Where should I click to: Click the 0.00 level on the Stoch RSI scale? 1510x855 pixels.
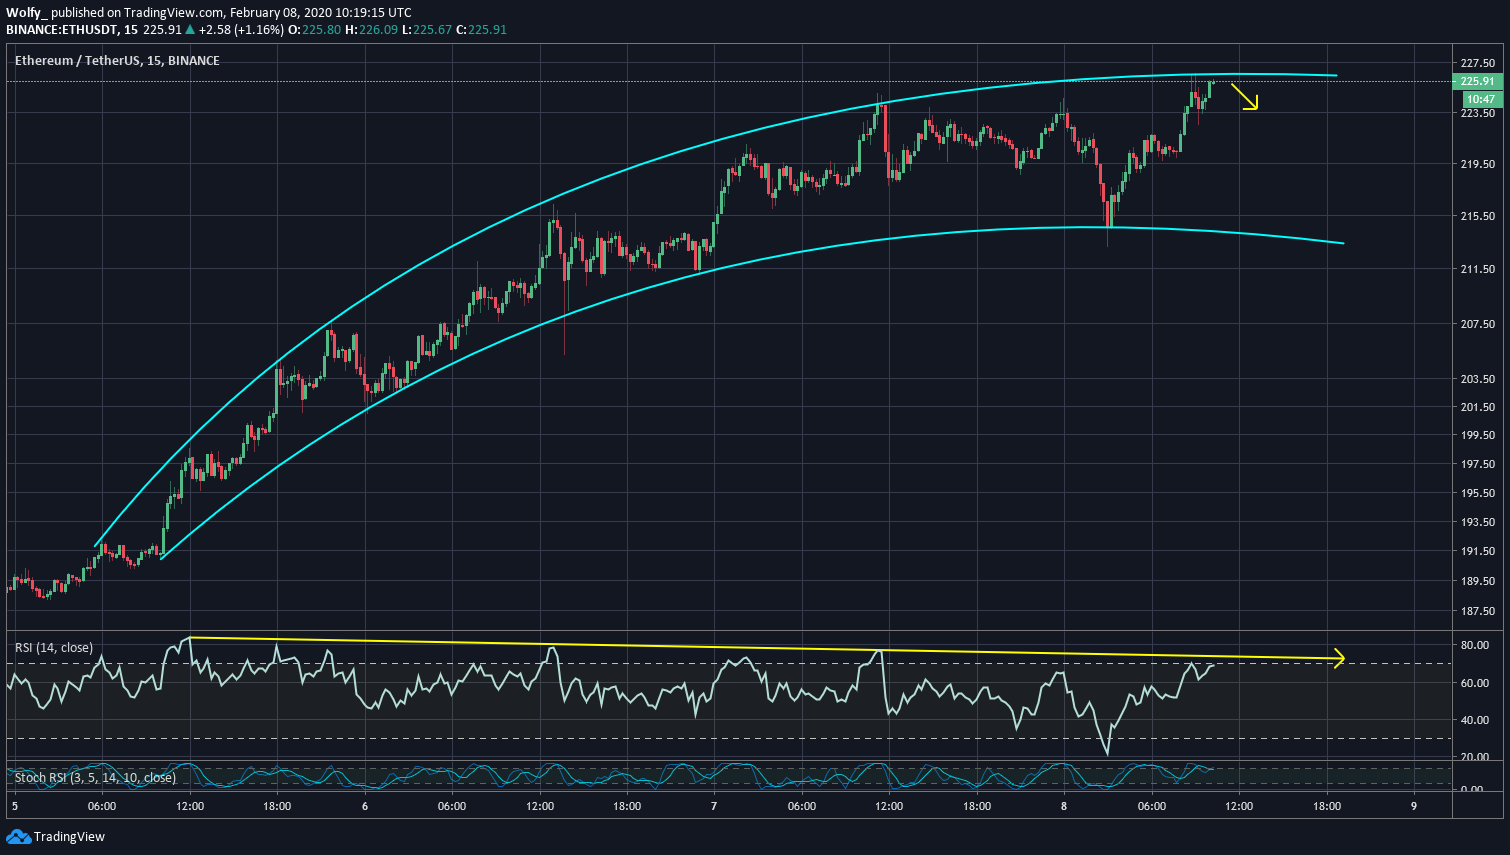point(1472,790)
